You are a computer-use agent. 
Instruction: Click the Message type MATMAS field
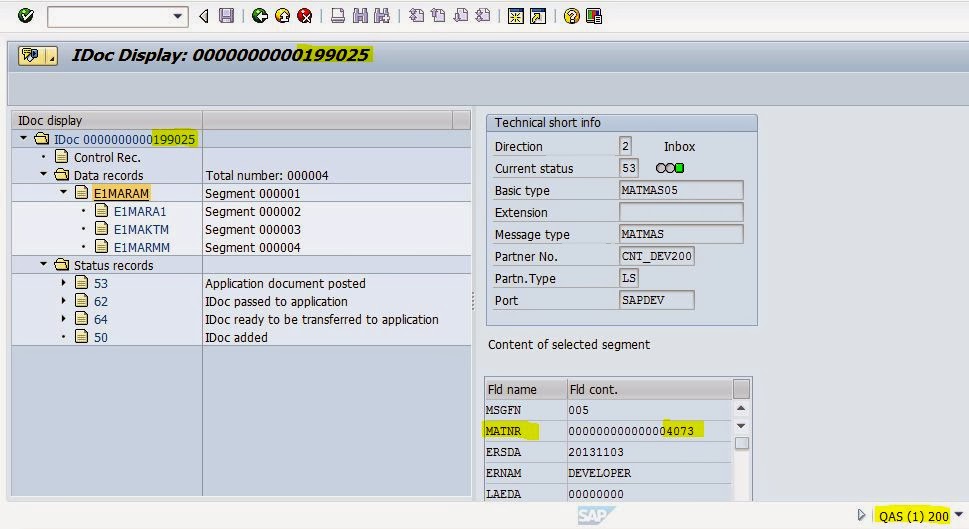681,234
